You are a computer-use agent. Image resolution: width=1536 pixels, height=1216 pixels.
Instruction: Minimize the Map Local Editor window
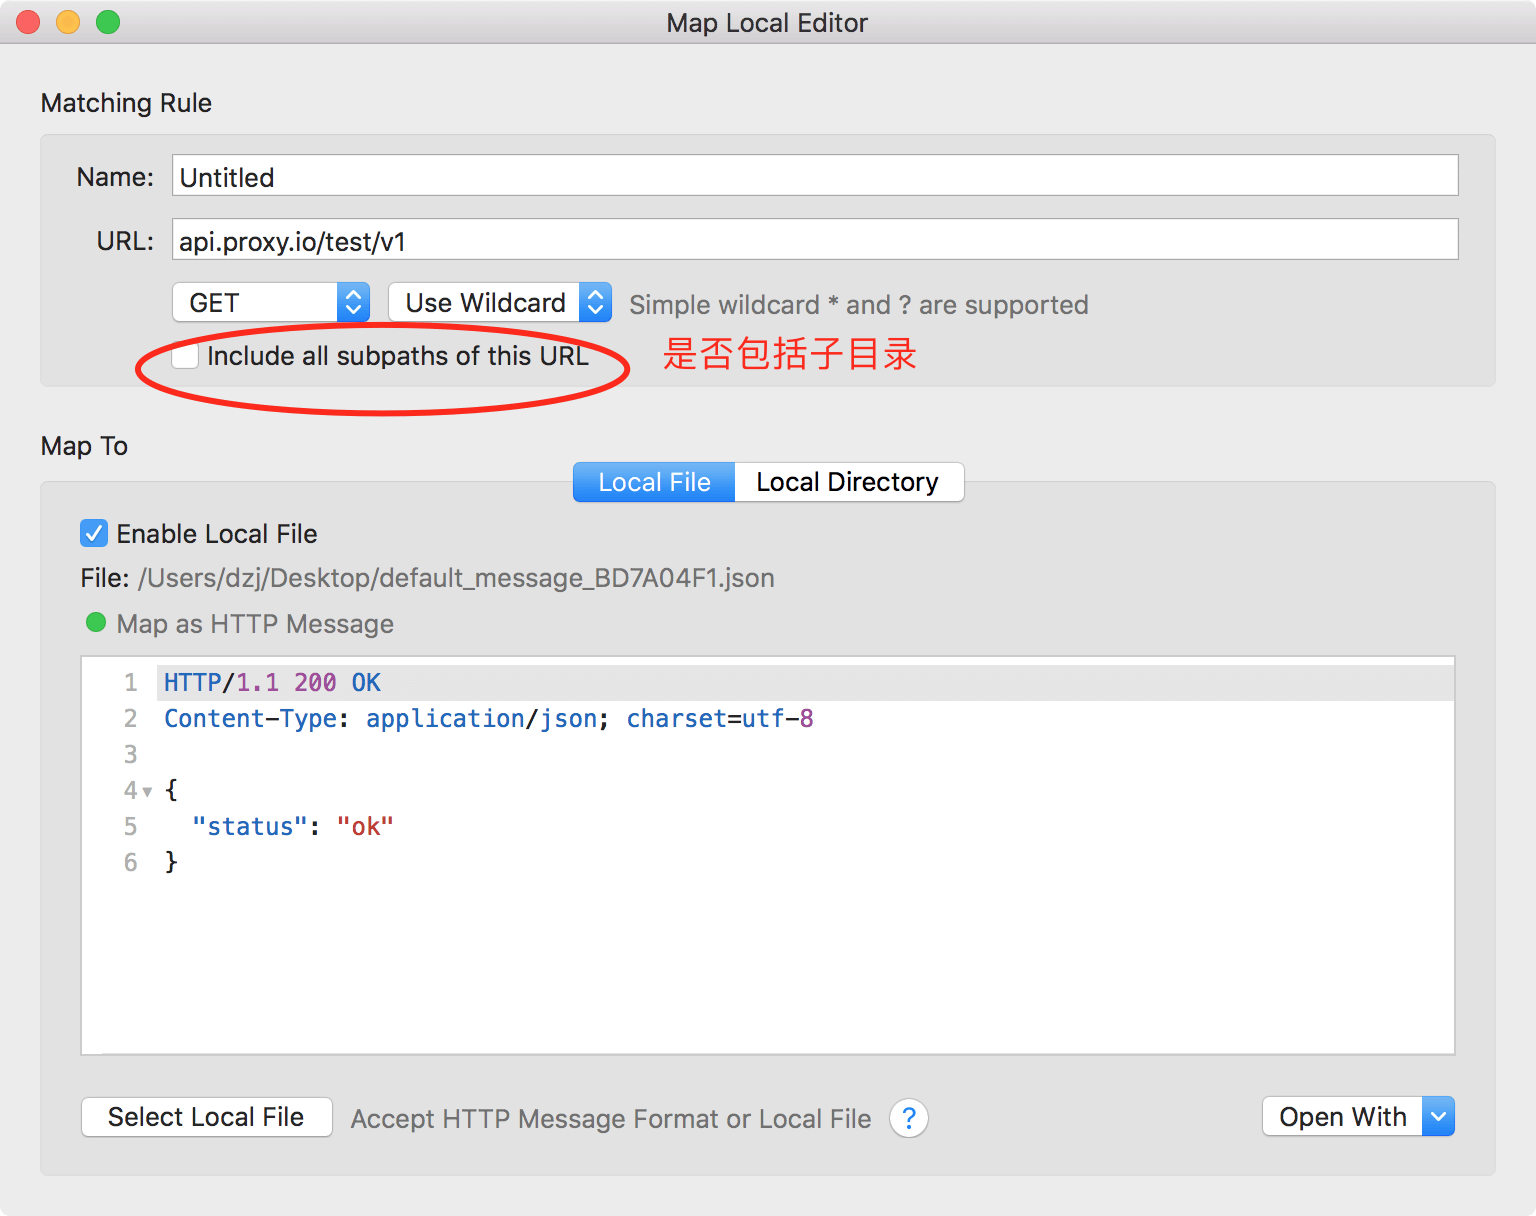pos(68,22)
